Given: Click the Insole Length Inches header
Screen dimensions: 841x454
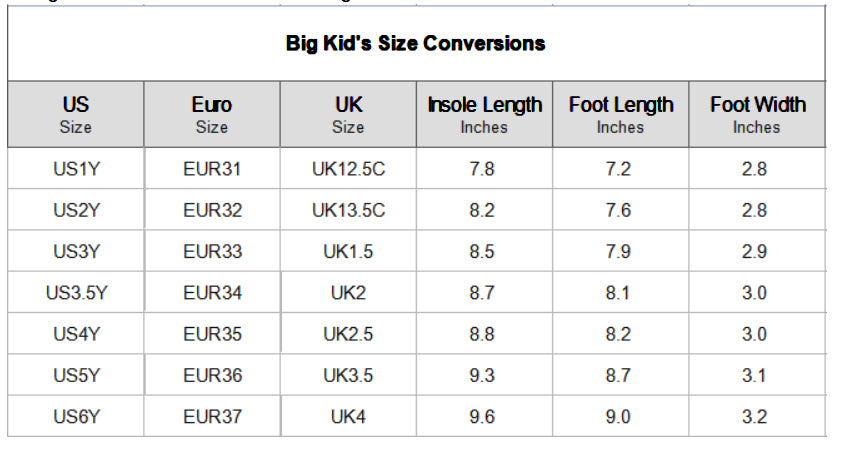Looking at the screenshot, I should tap(484, 115).
